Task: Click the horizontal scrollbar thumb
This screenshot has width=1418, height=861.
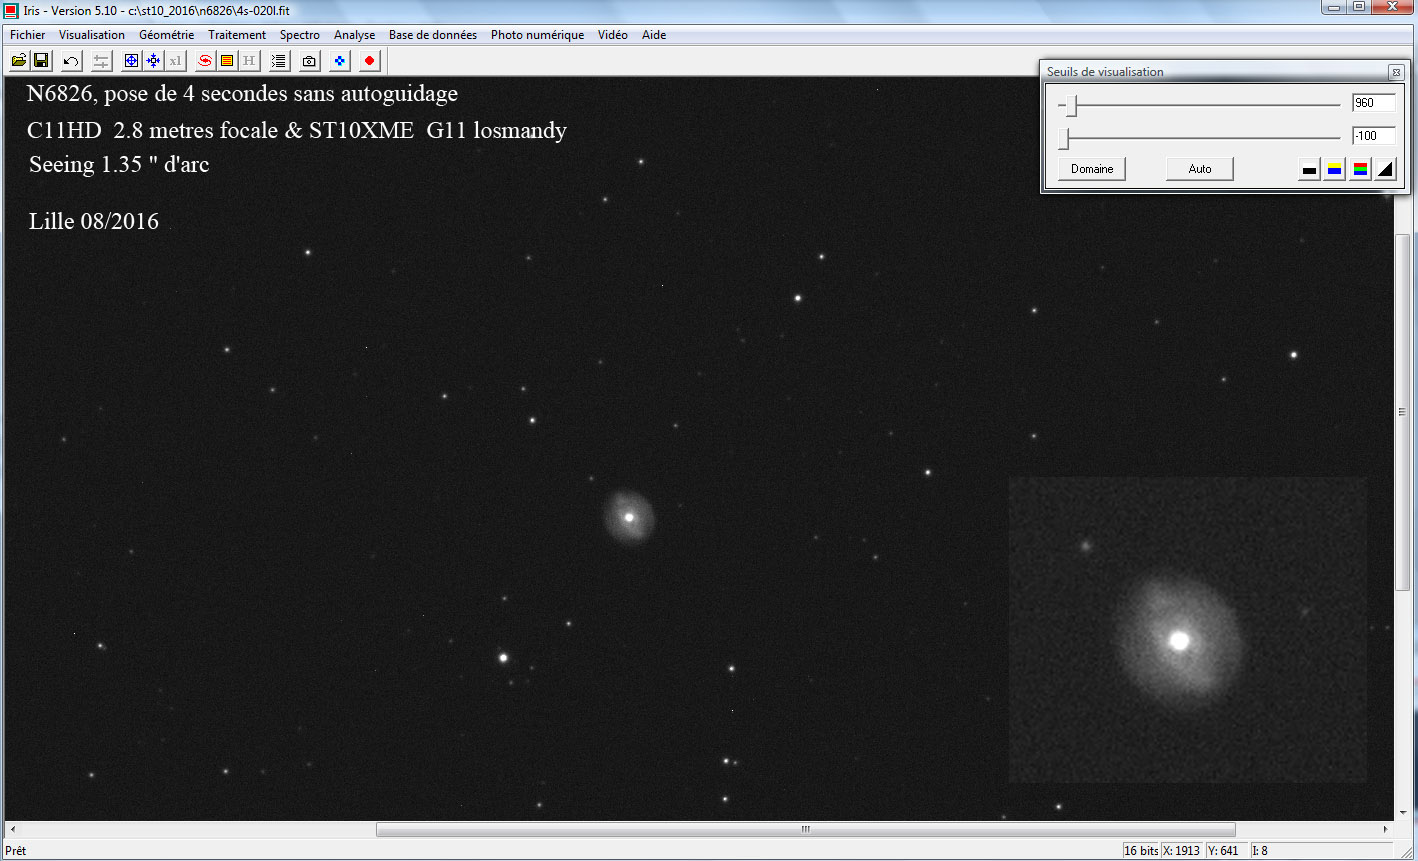Action: click(806, 829)
